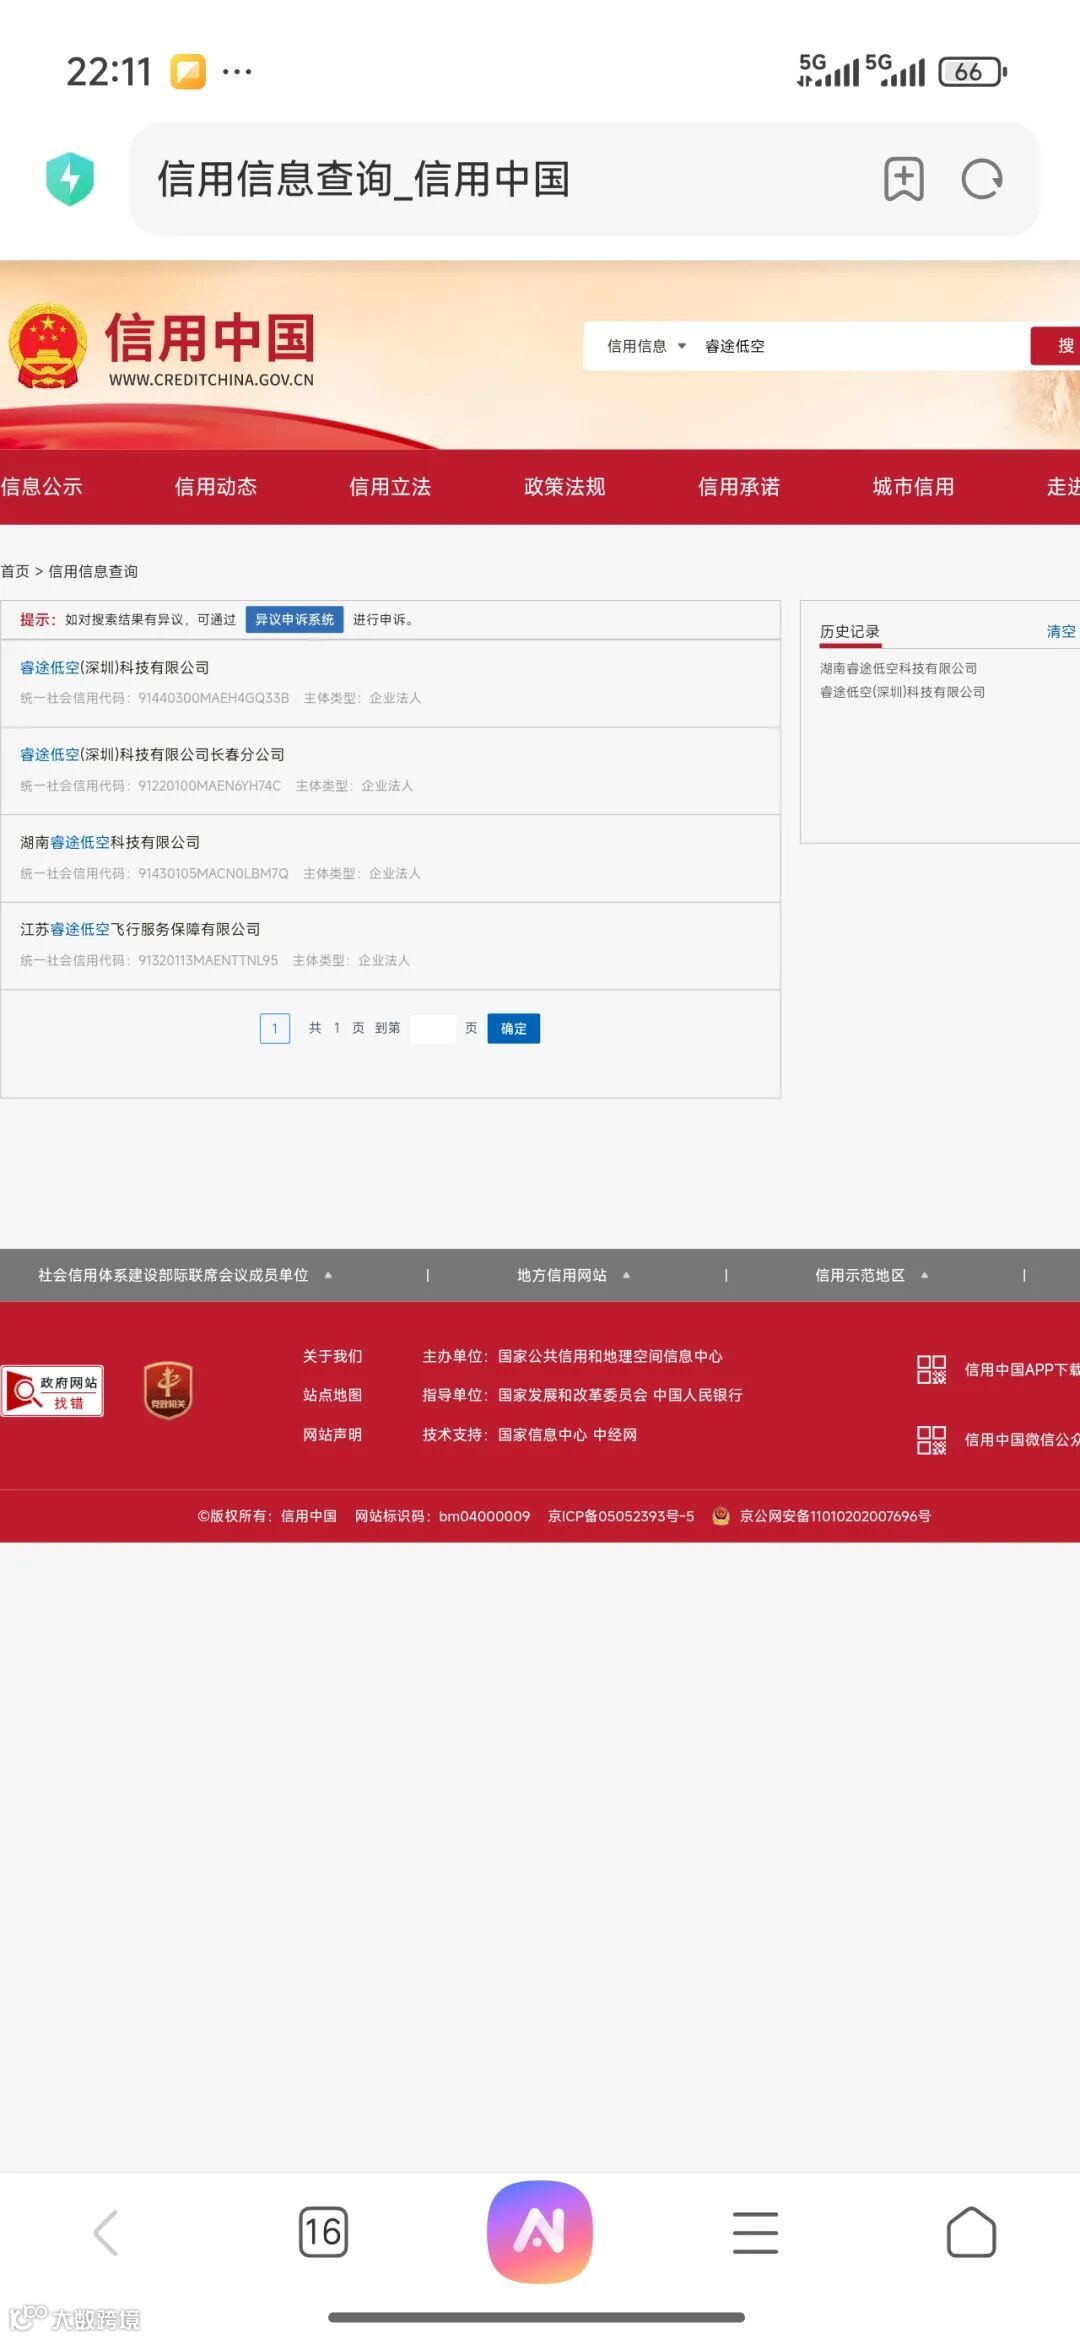
Task: Expand 地方信用网站 list
Action: point(573,1275)
